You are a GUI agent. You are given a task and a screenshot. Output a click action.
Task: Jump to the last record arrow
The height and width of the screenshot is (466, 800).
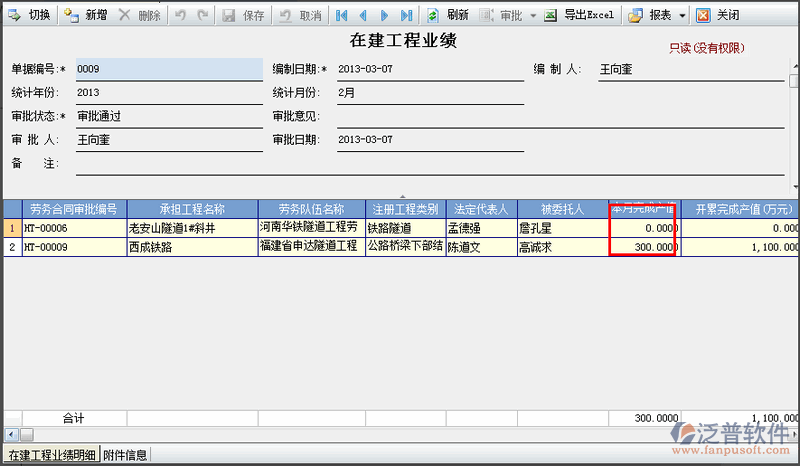(x=405, y=15)
